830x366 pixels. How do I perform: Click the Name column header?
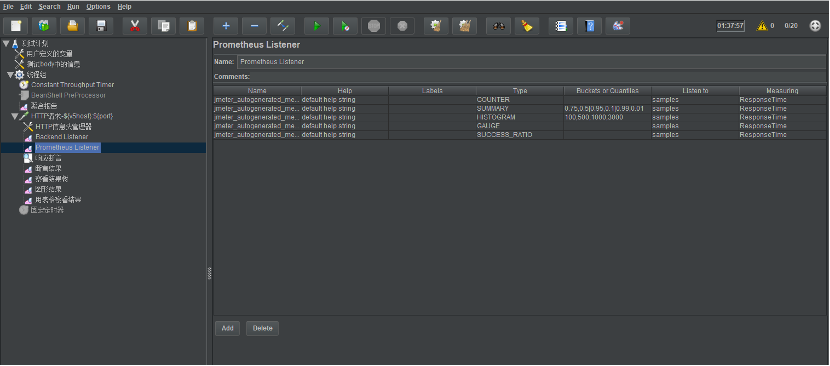pyautogui.click(x=257, y=91)
